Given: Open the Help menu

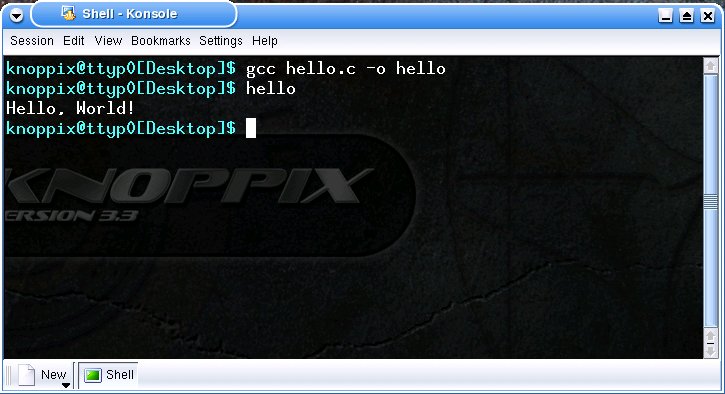Looking at the screenshot, I should coord(264,41).
